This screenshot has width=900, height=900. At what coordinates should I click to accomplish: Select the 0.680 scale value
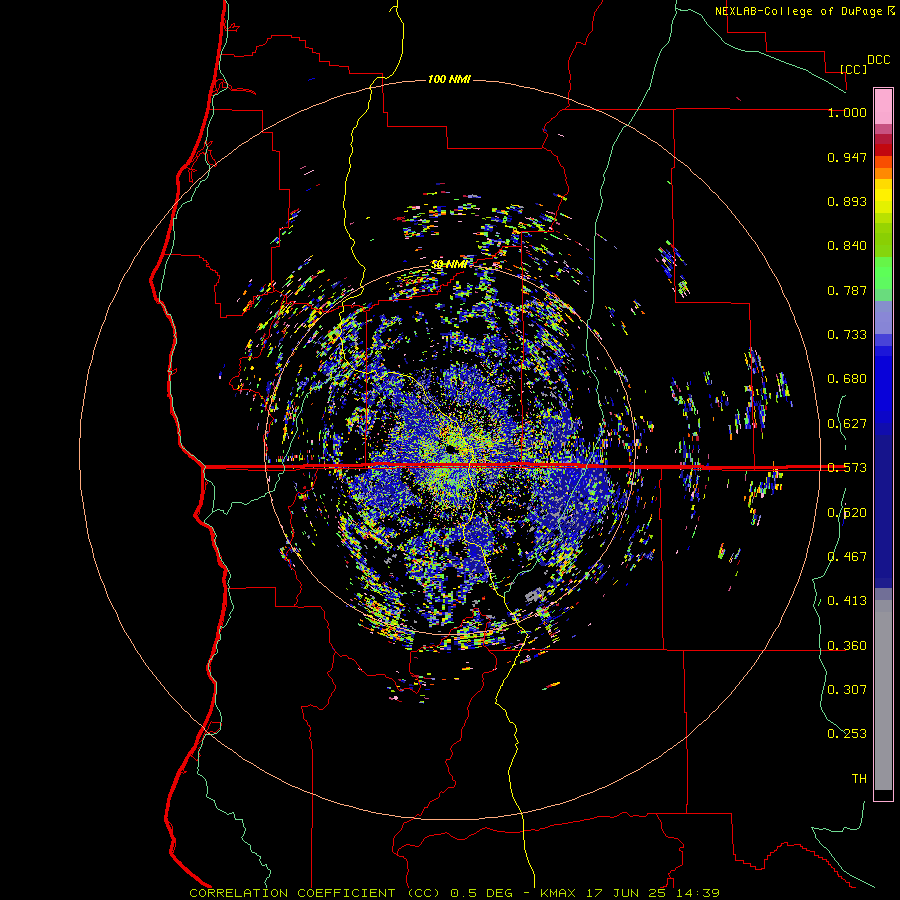click(x=847, y=379)
